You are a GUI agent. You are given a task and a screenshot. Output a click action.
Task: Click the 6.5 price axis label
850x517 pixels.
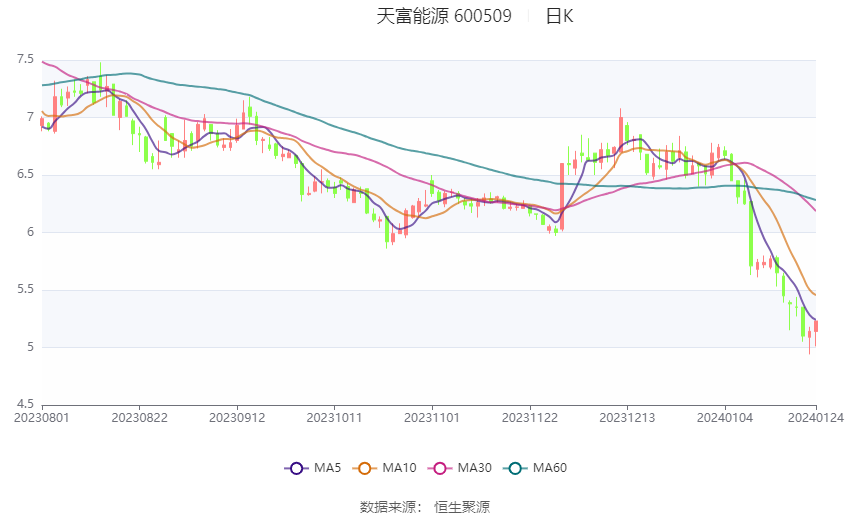coord(25,174)
